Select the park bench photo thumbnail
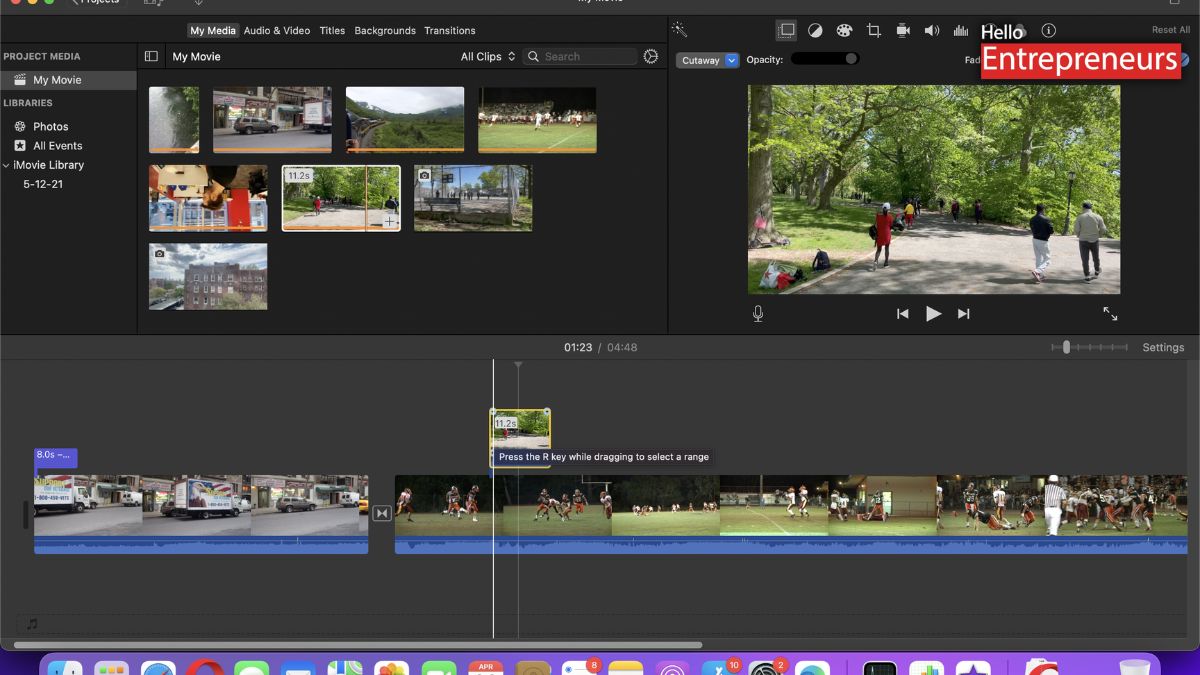Viewport: 1200px width, 675px height. click(473, 198)
